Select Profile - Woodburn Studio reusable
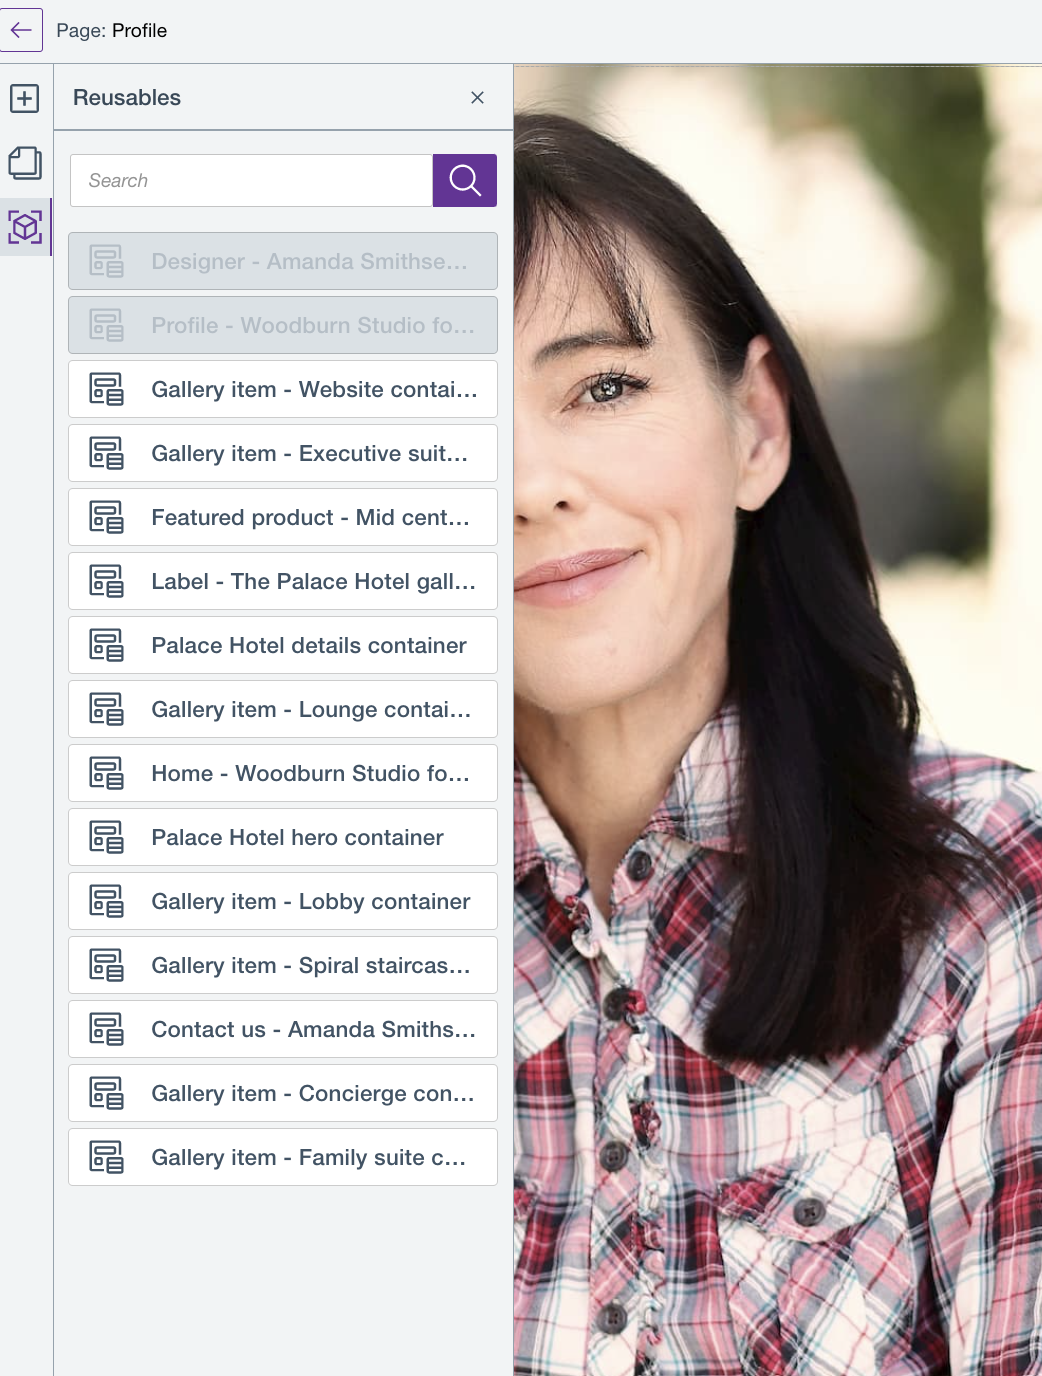The height and width of the screenshot is (1376, 1042). click(x=283, y=325)
